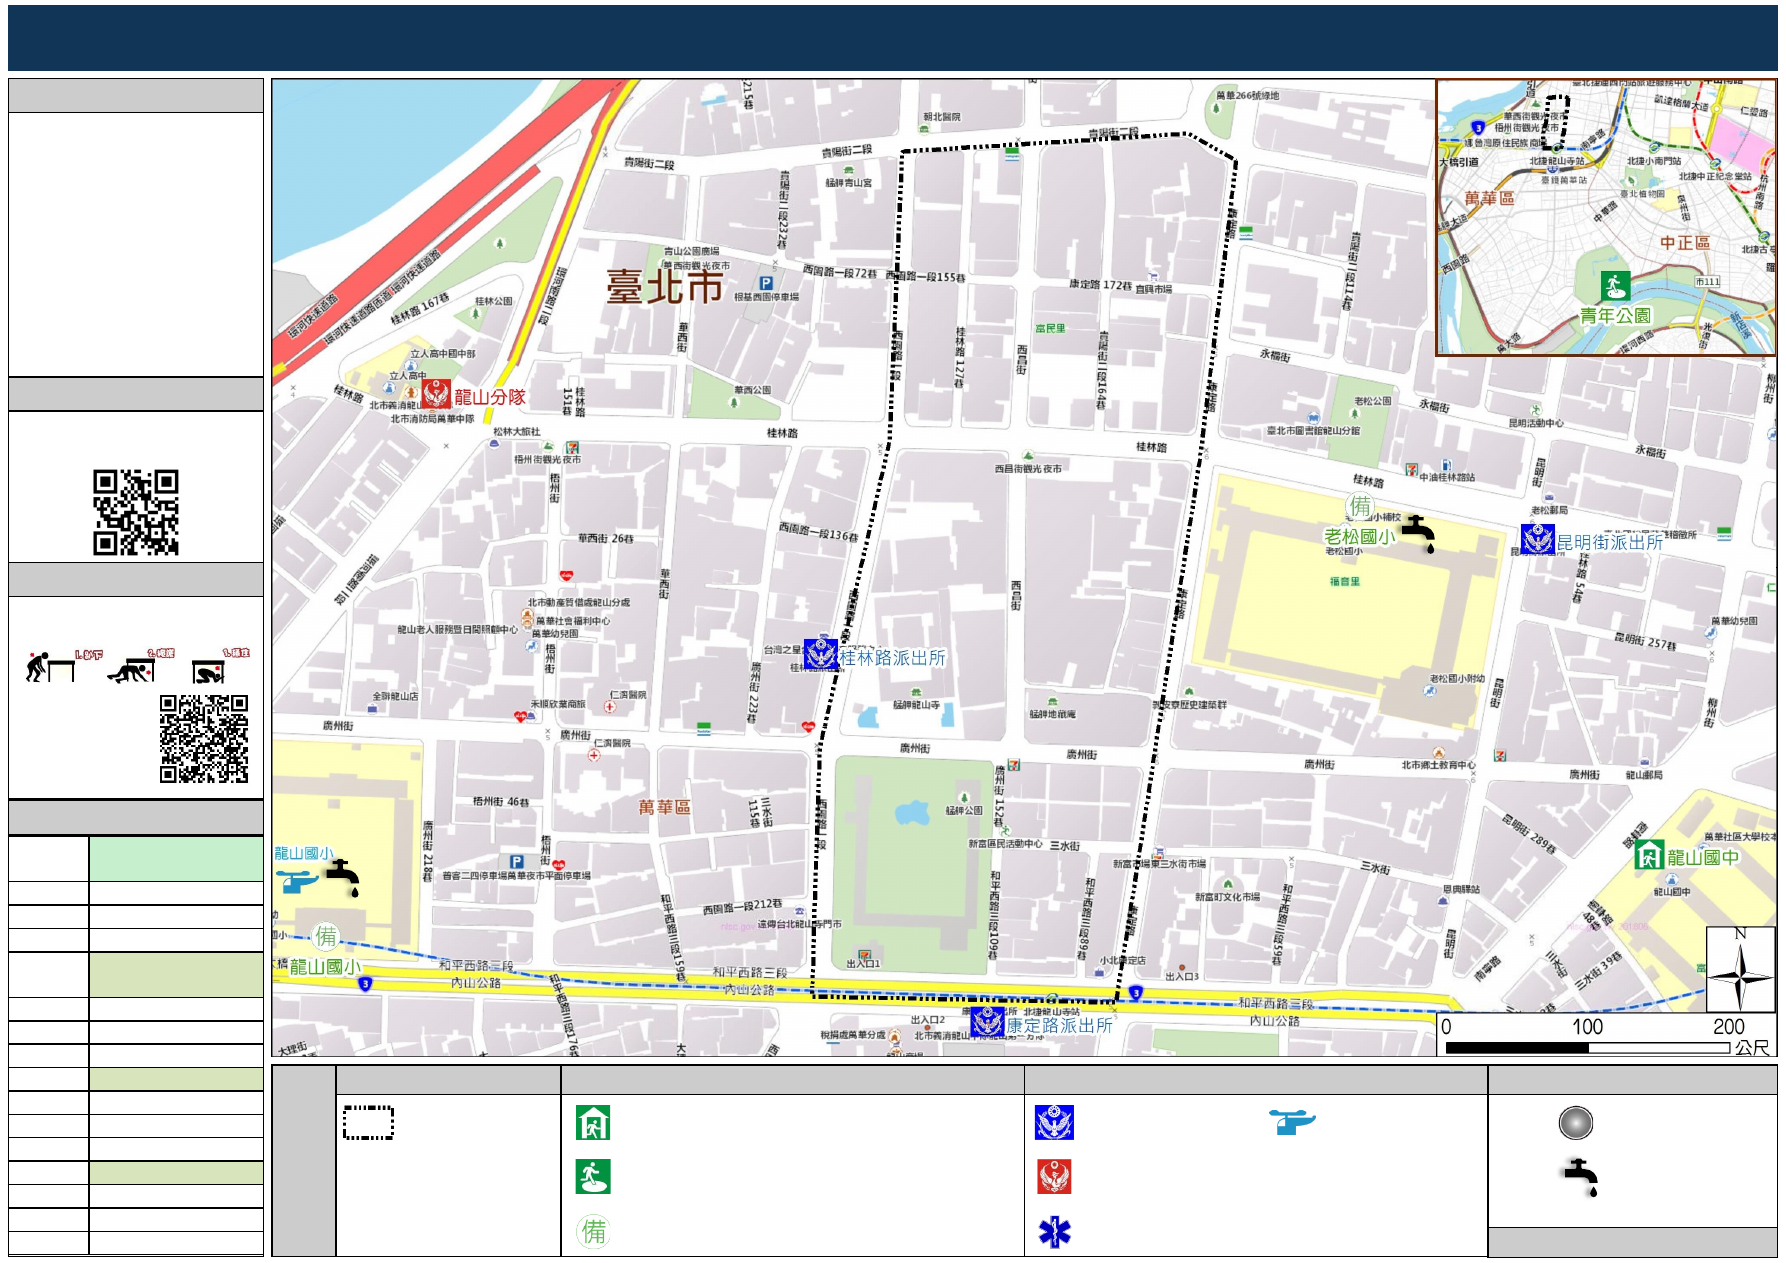Click the water faucet icon at 老松國小
The image size is (1786, 1263).
(1419, 532)
